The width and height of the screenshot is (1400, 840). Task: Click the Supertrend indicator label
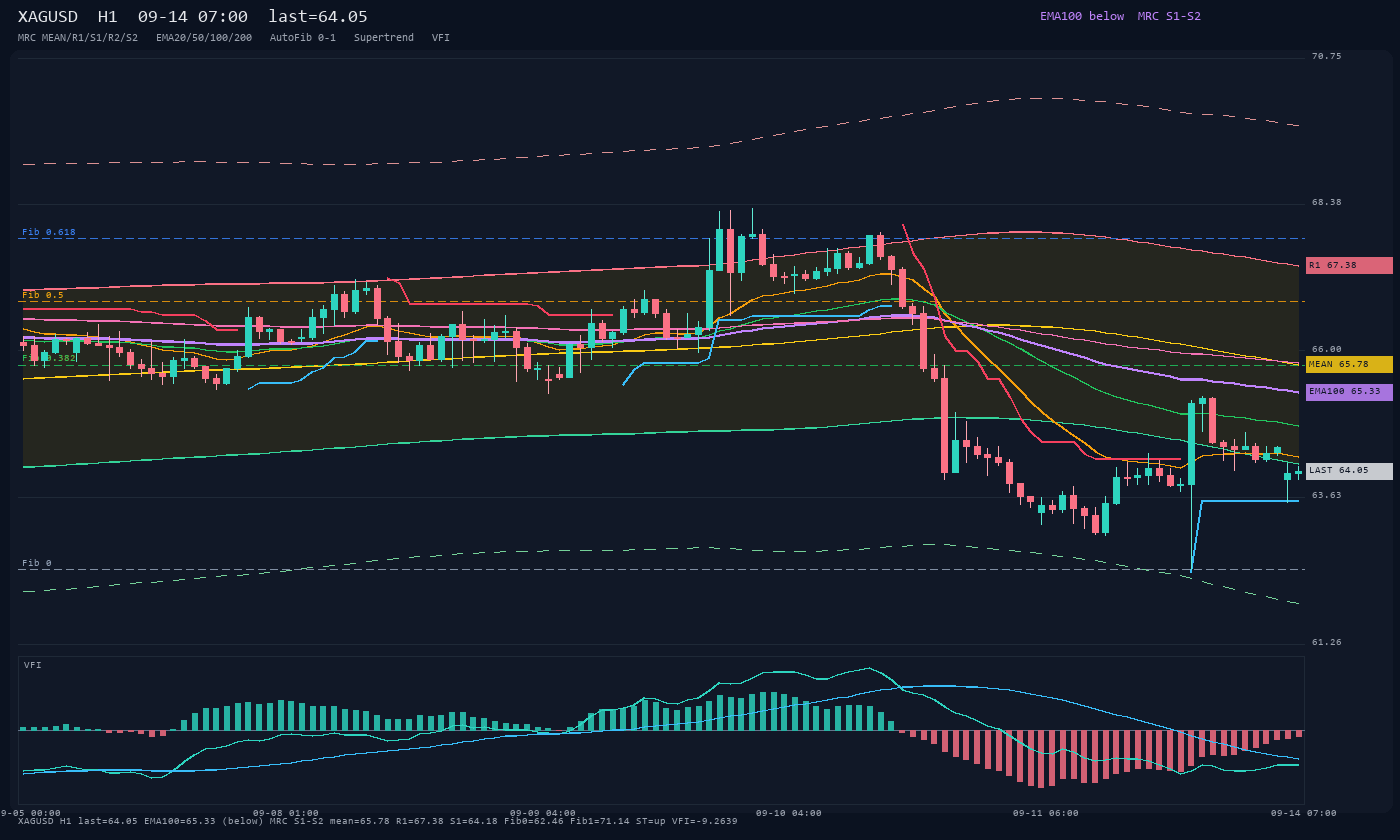[x=384, y=38]
